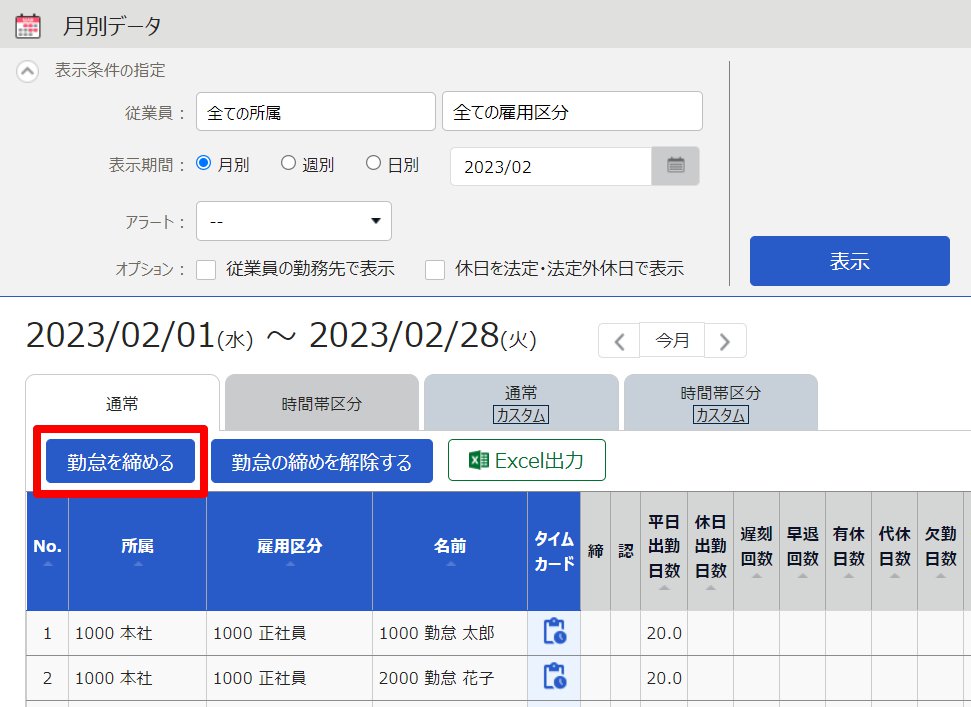Click 1000 正社員 cell in row 2
This screenshot has width=971, height=707.
coord(290,678)
